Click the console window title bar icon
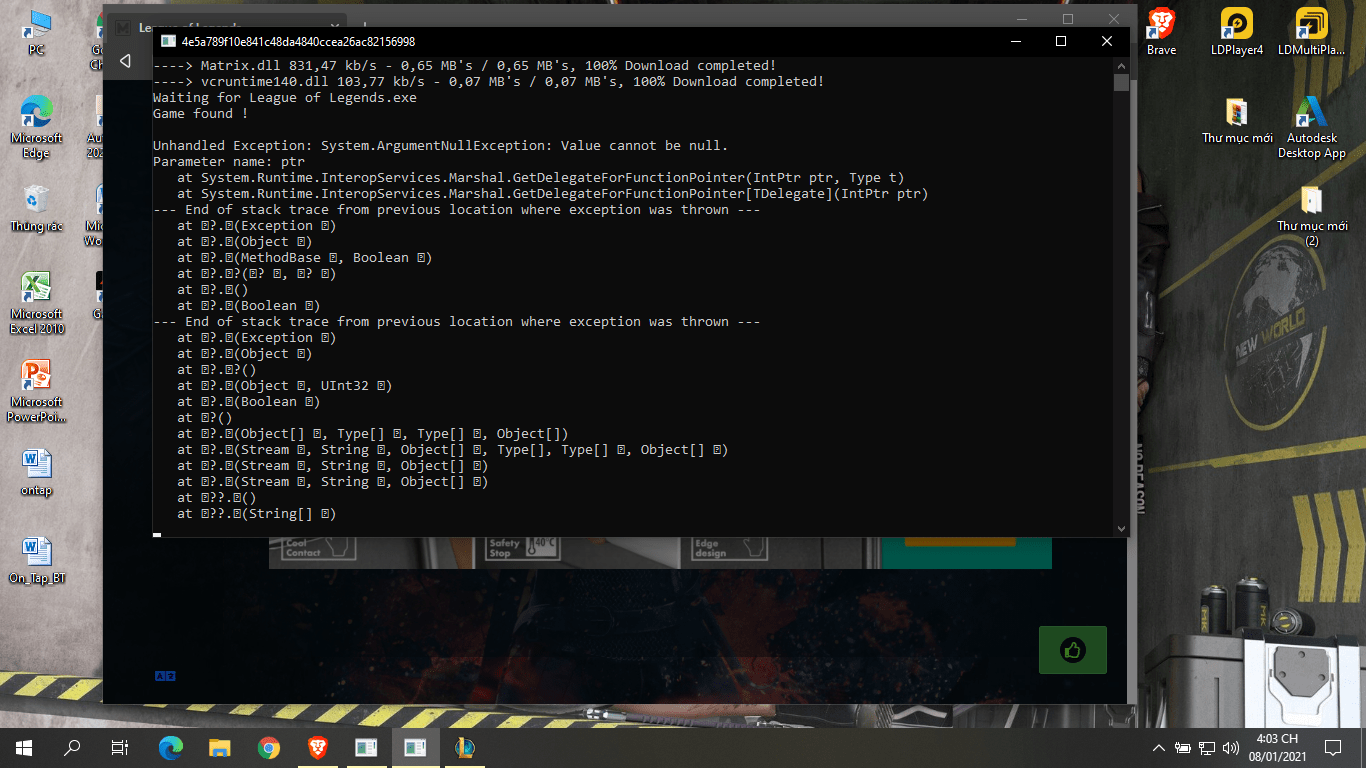1366x768 pixels. point(167,41)
